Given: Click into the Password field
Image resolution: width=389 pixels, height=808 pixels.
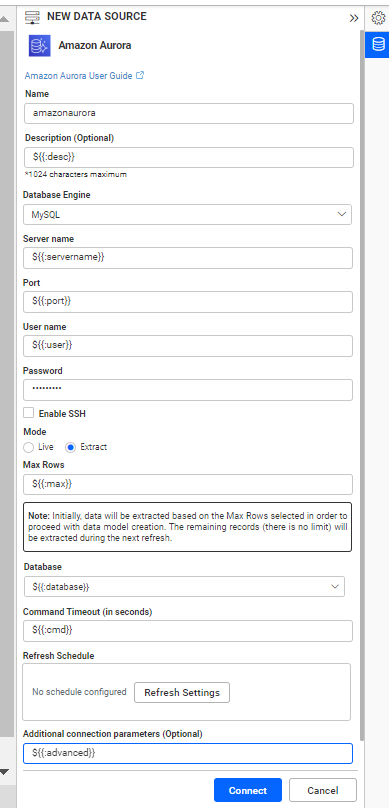Looking at the screenshot, I should click(x=188, y=390).
